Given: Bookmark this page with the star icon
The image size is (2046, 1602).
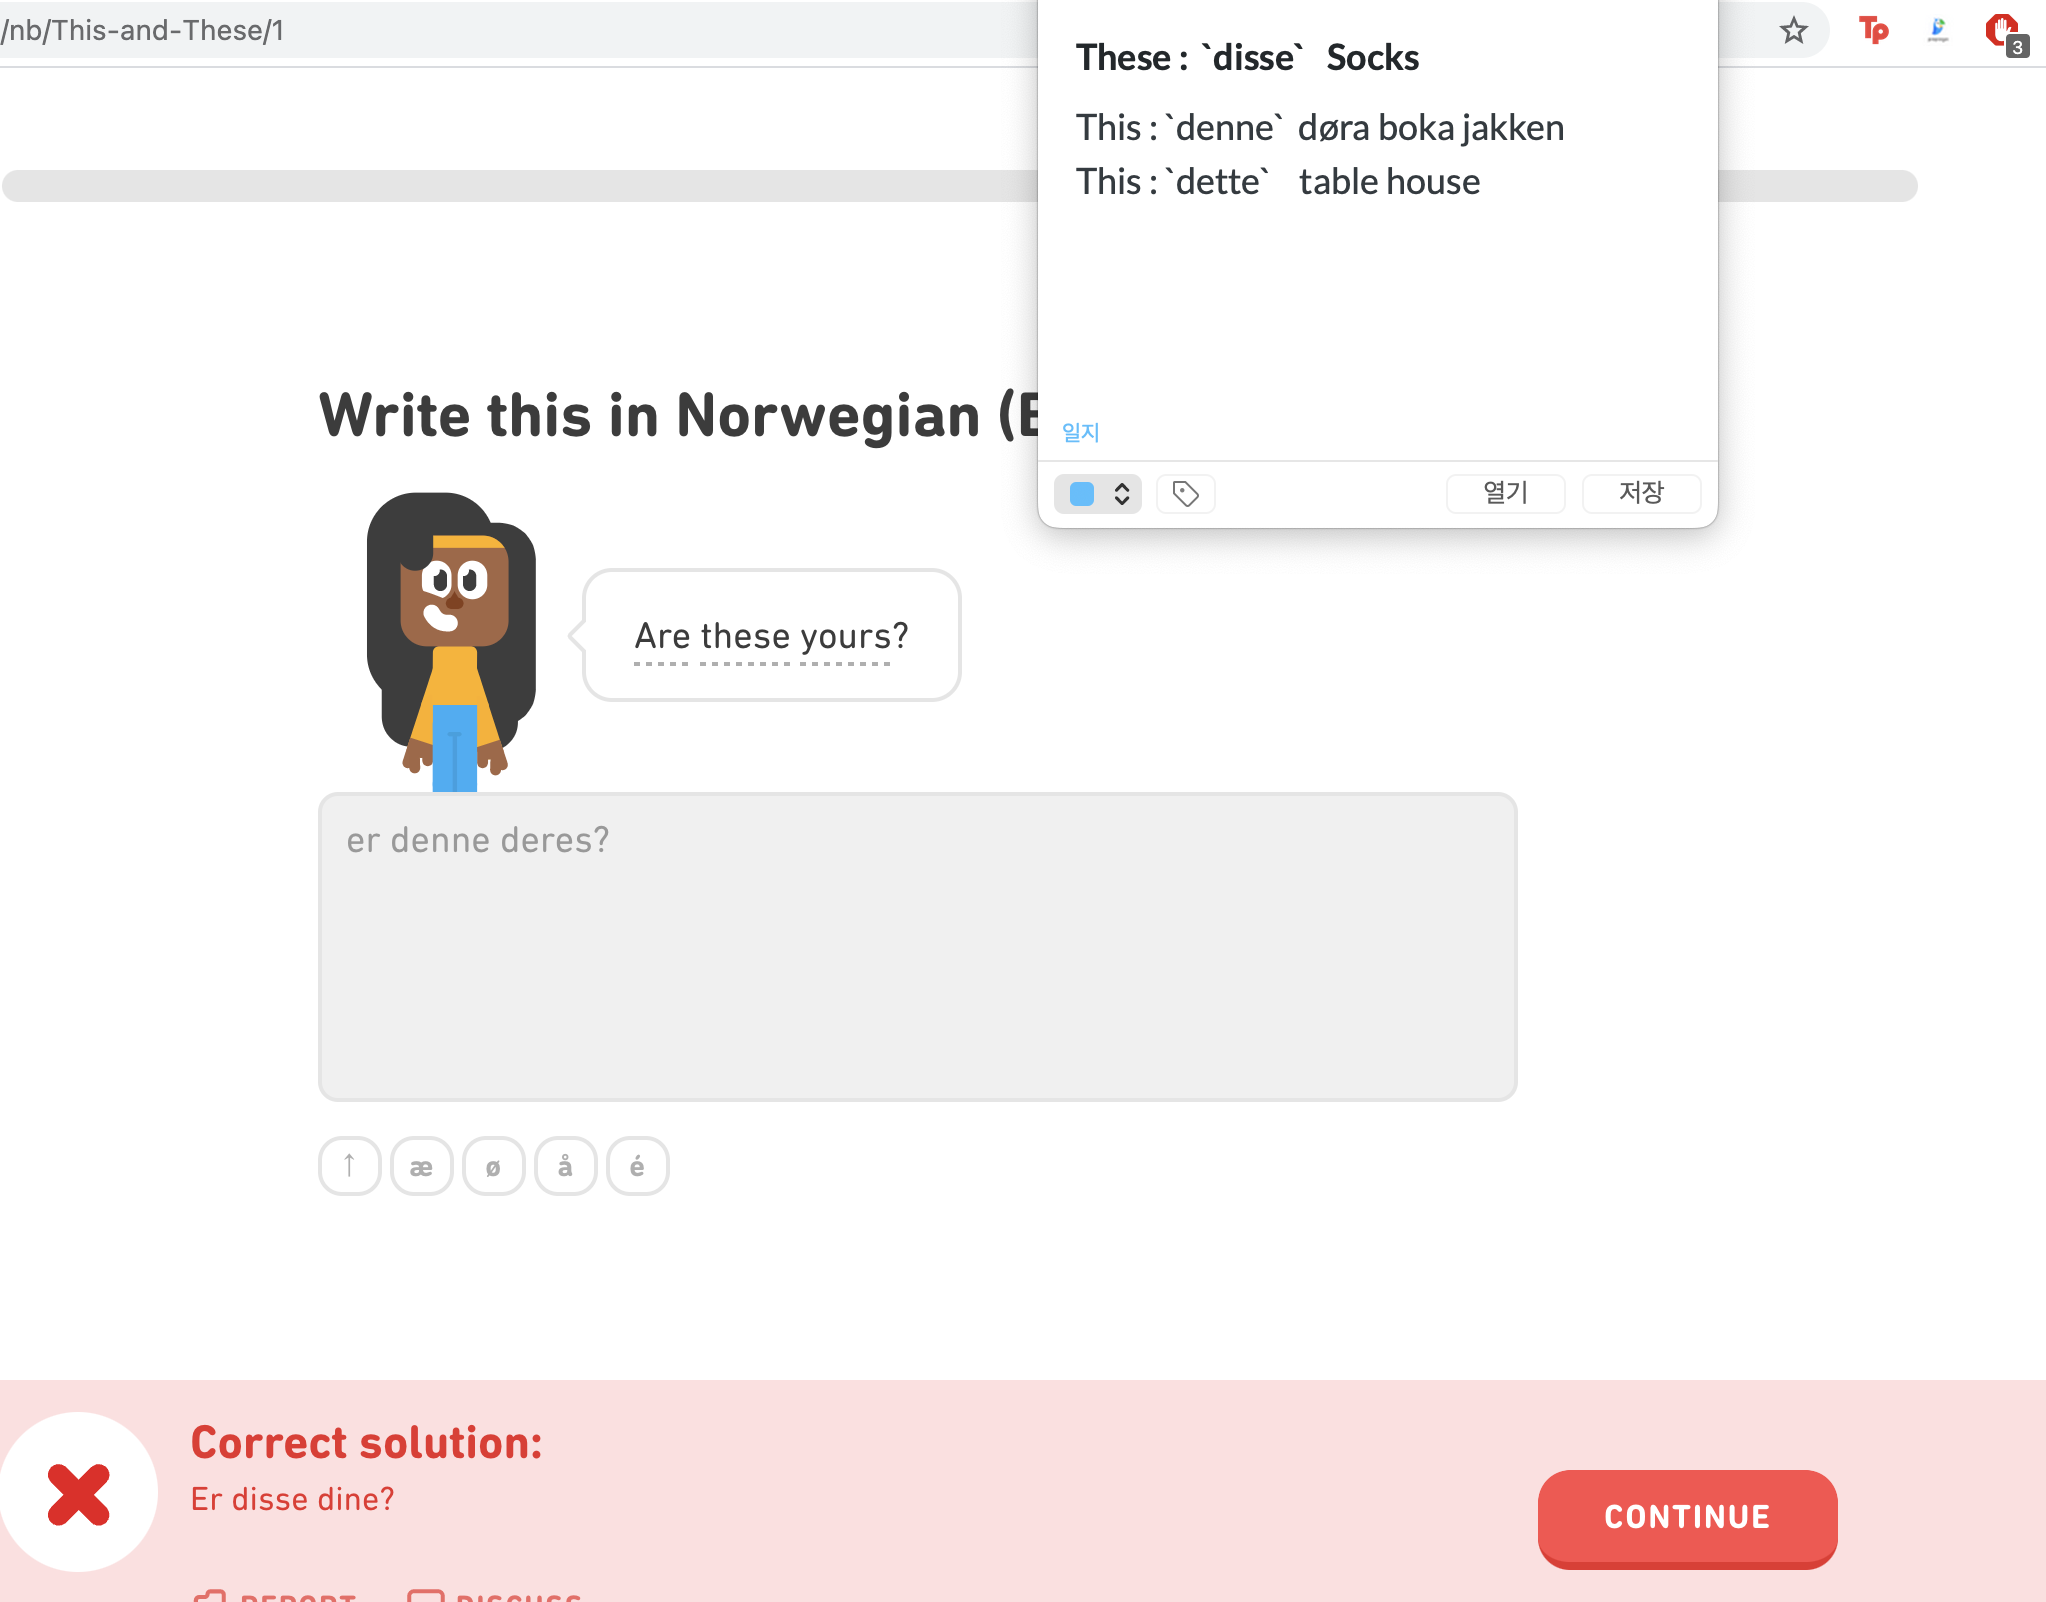Looking at the screenshot, I should click(x=1793, y=31).
